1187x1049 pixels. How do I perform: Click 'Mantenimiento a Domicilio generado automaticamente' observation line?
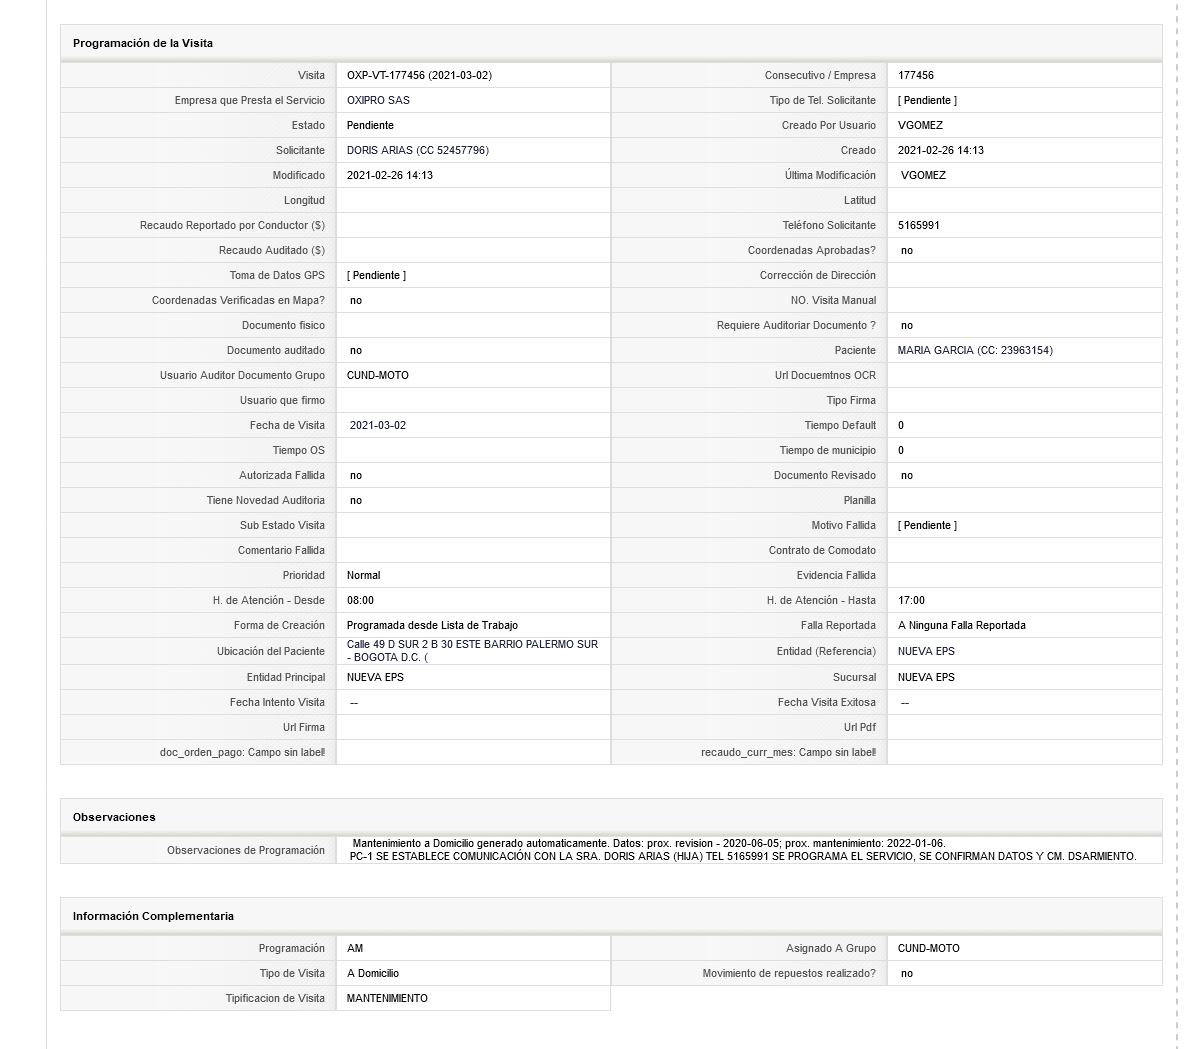tap(650, 843)
